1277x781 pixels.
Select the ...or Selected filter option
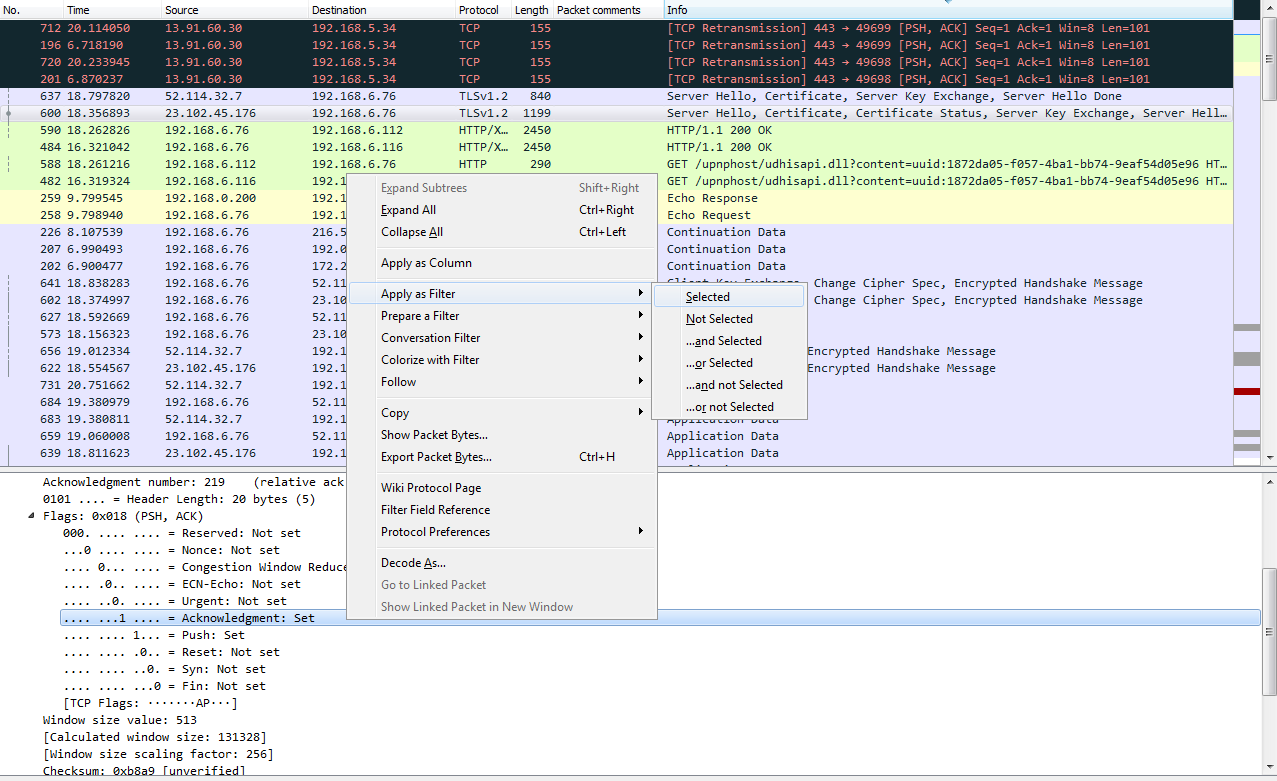tap(718, 363)
